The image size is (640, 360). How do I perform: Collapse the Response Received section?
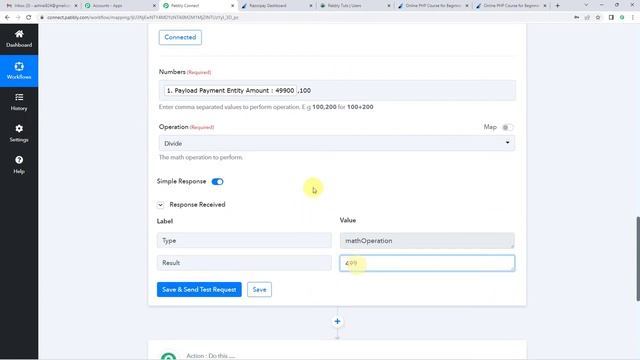(x=160, y=205)
